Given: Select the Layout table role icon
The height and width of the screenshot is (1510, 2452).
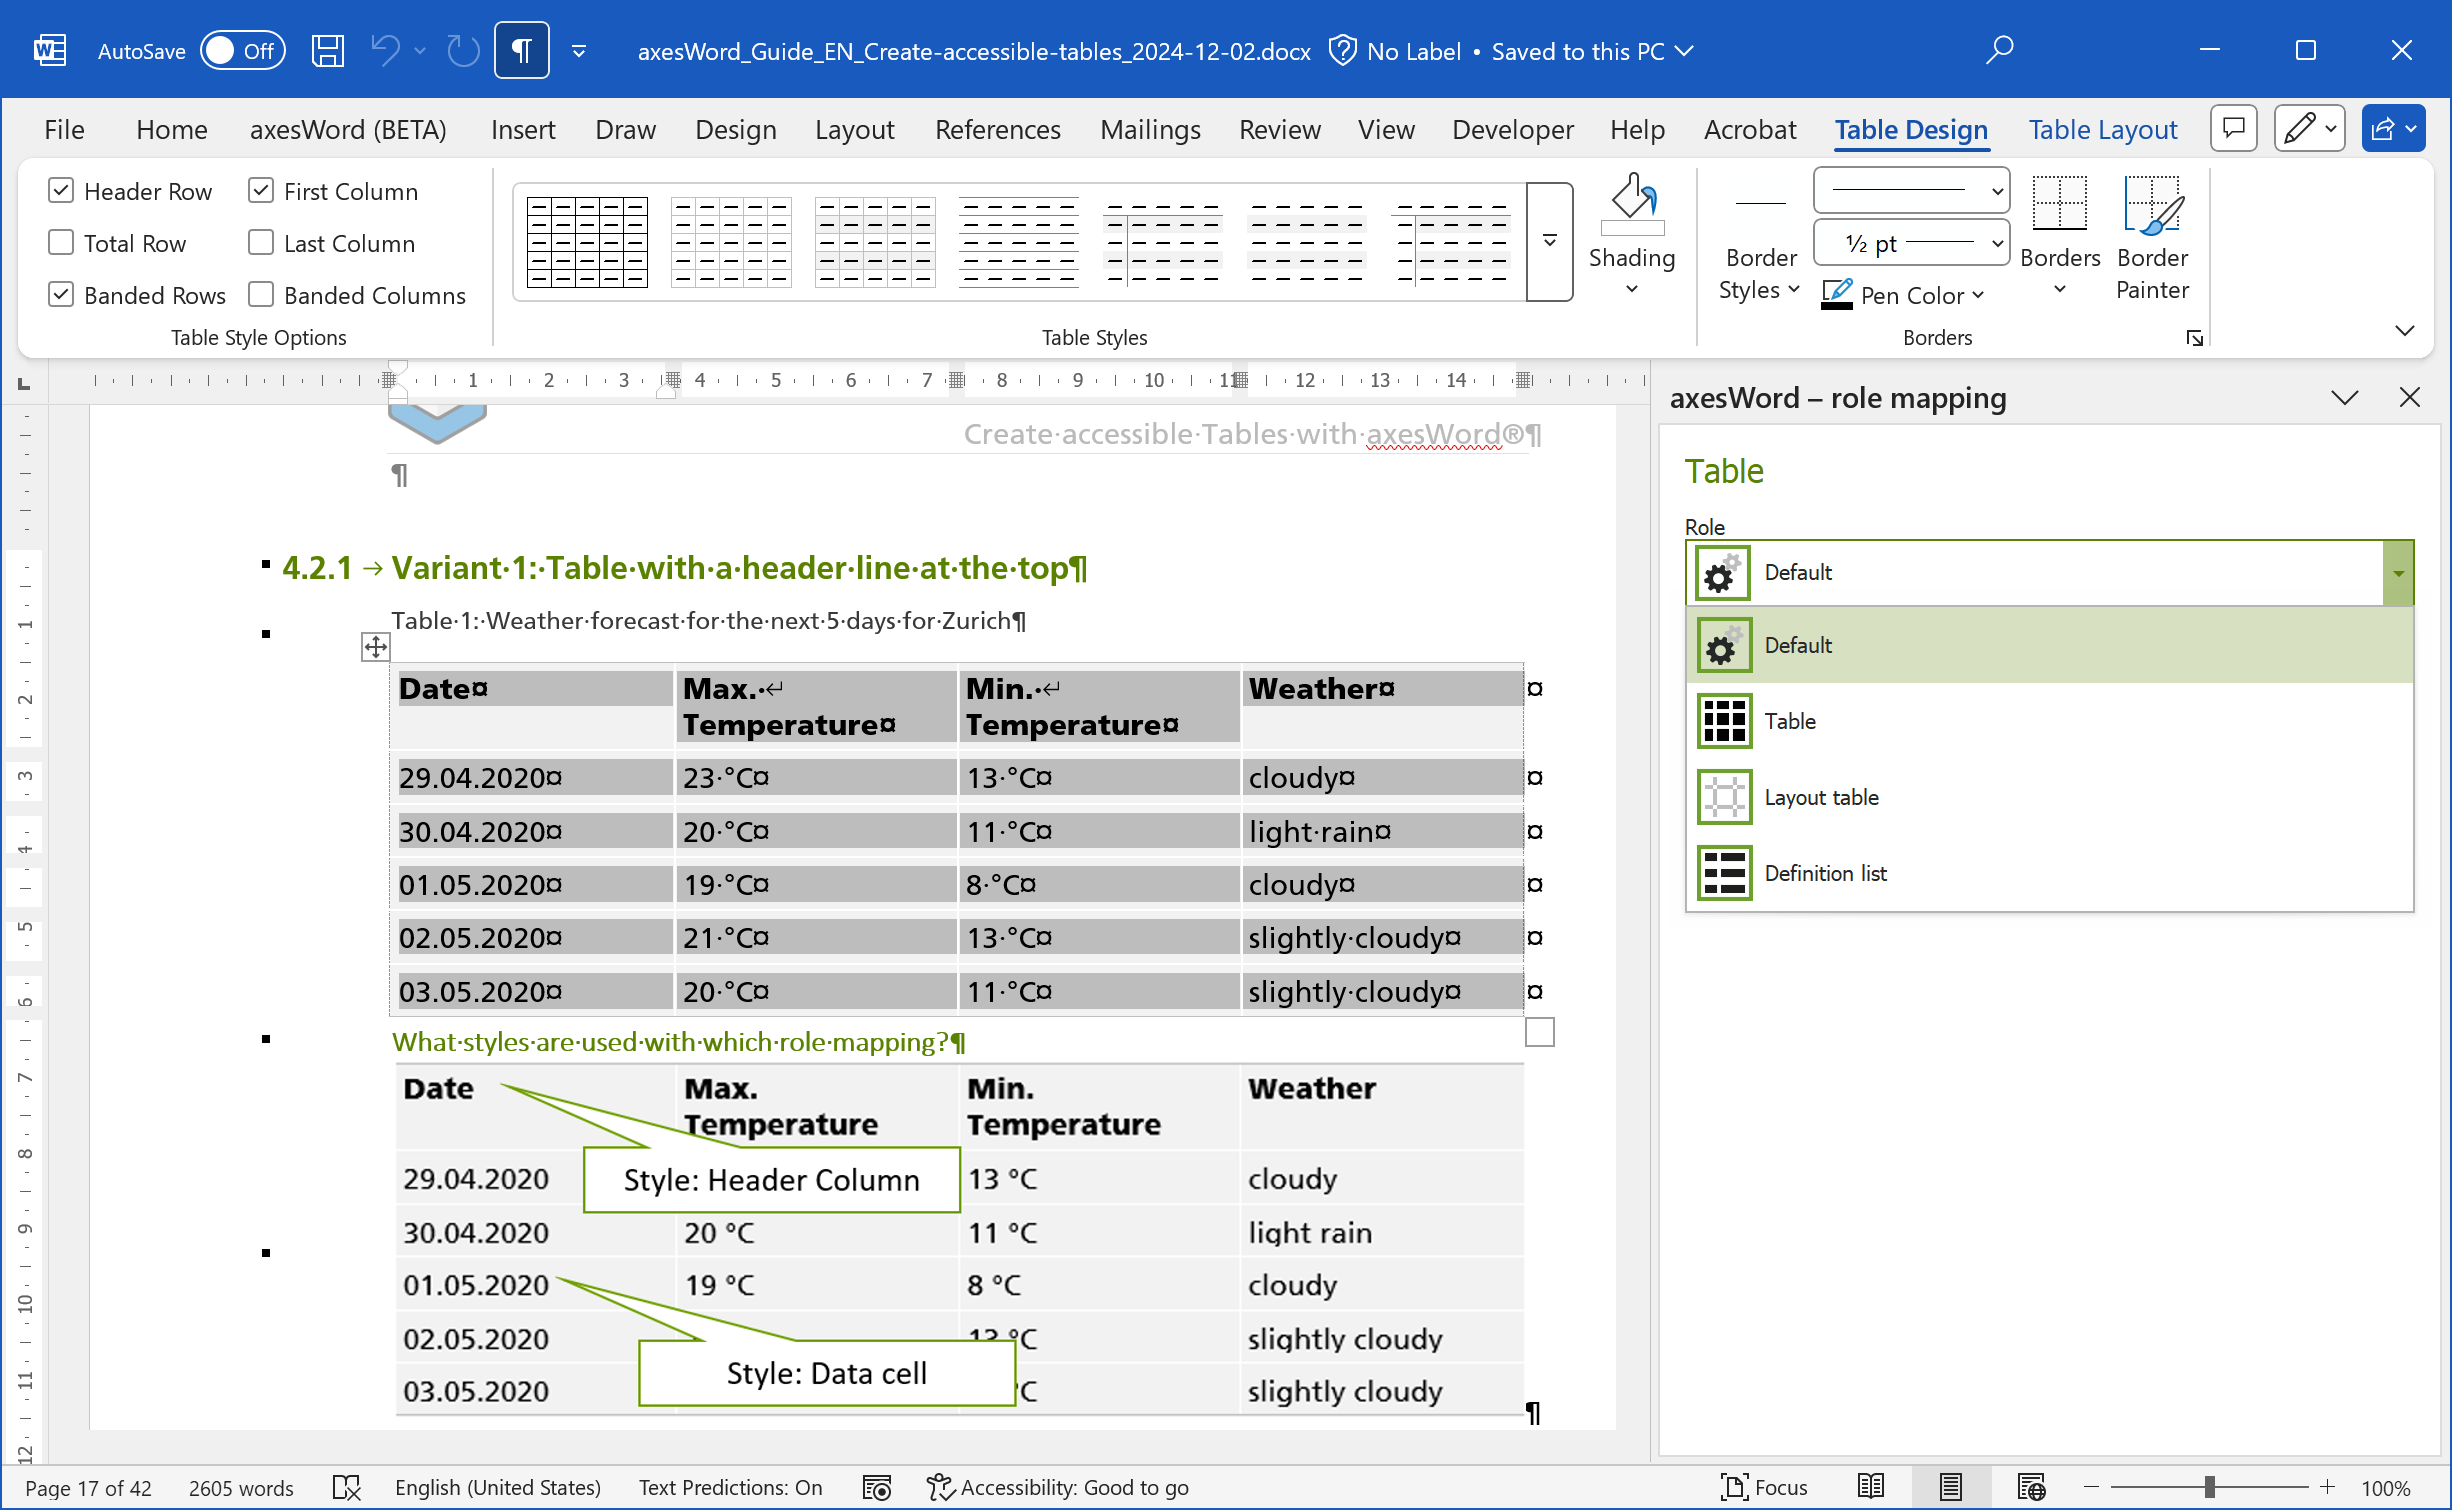Looking at the screenshot, I should (x=1722, y=796).
